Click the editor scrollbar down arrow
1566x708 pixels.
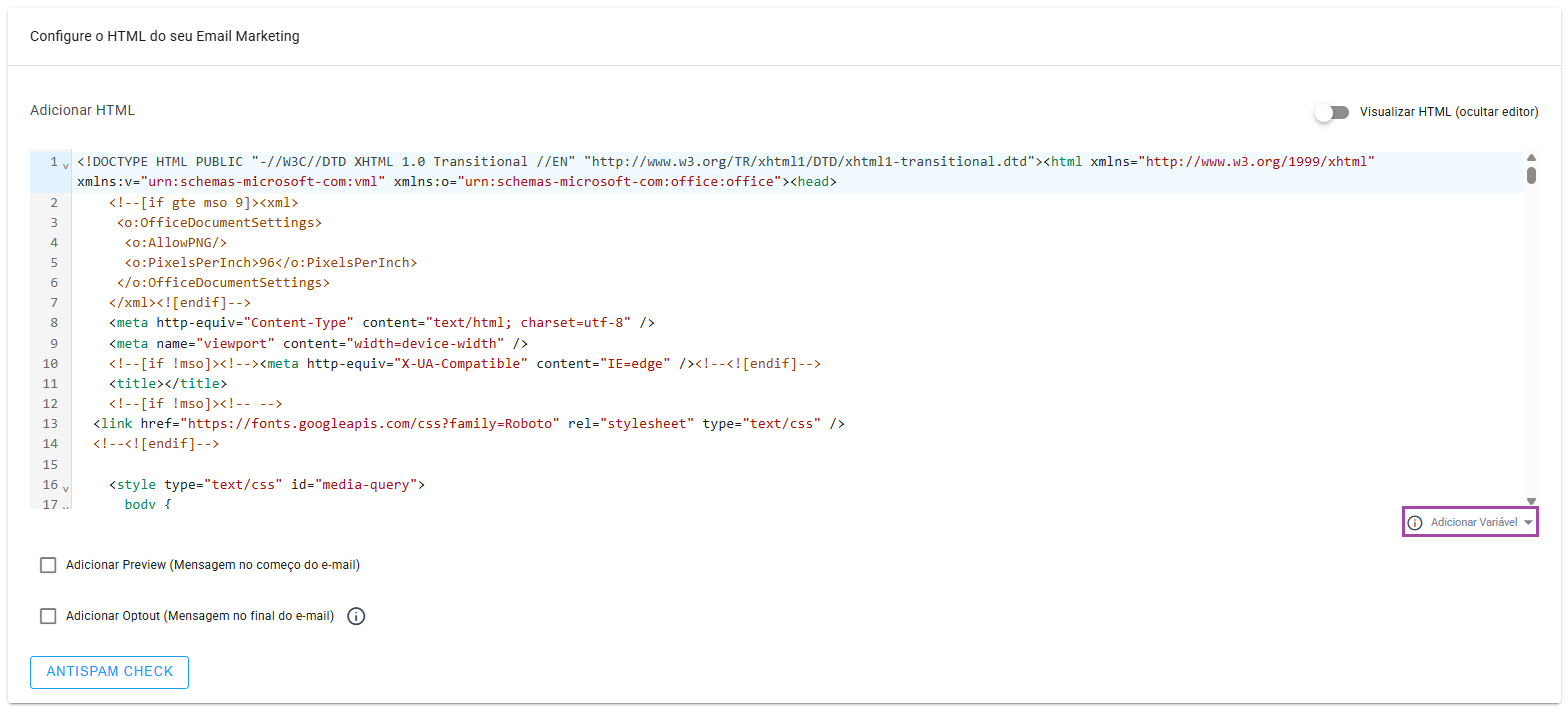pyautogui.click(x=1531, y=501)
